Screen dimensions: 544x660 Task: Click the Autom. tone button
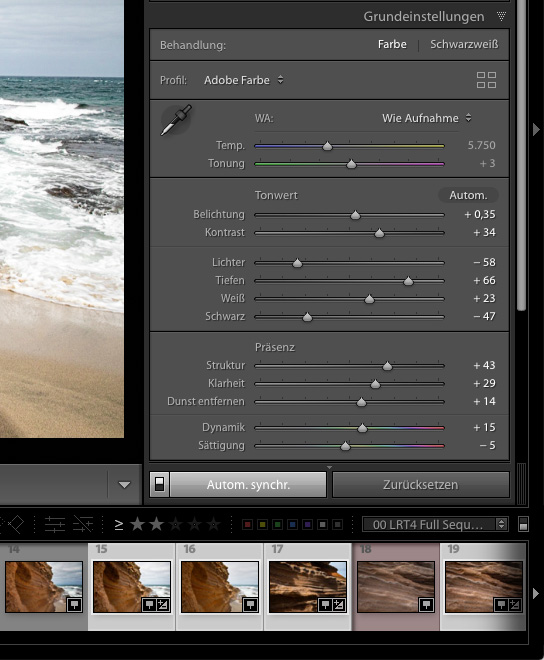point(468,195)
